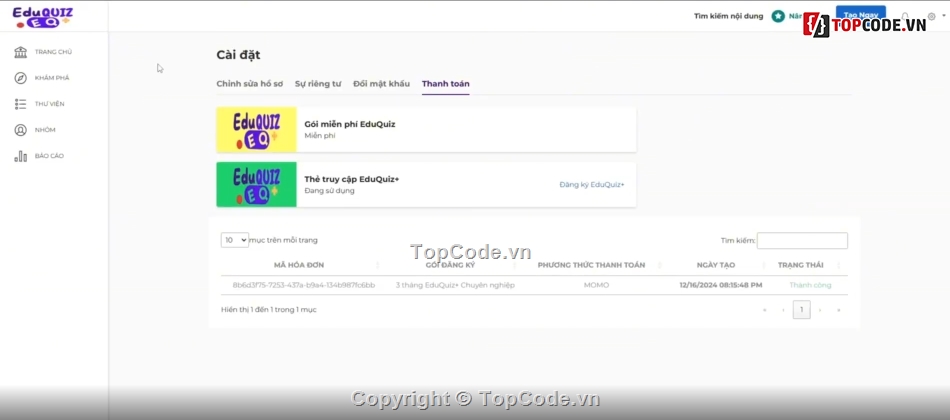Open the Nhóm user icon
Image resolution: width=950 pixels, height=420 pixels.
pyautogui.click(x=21, y=130)
